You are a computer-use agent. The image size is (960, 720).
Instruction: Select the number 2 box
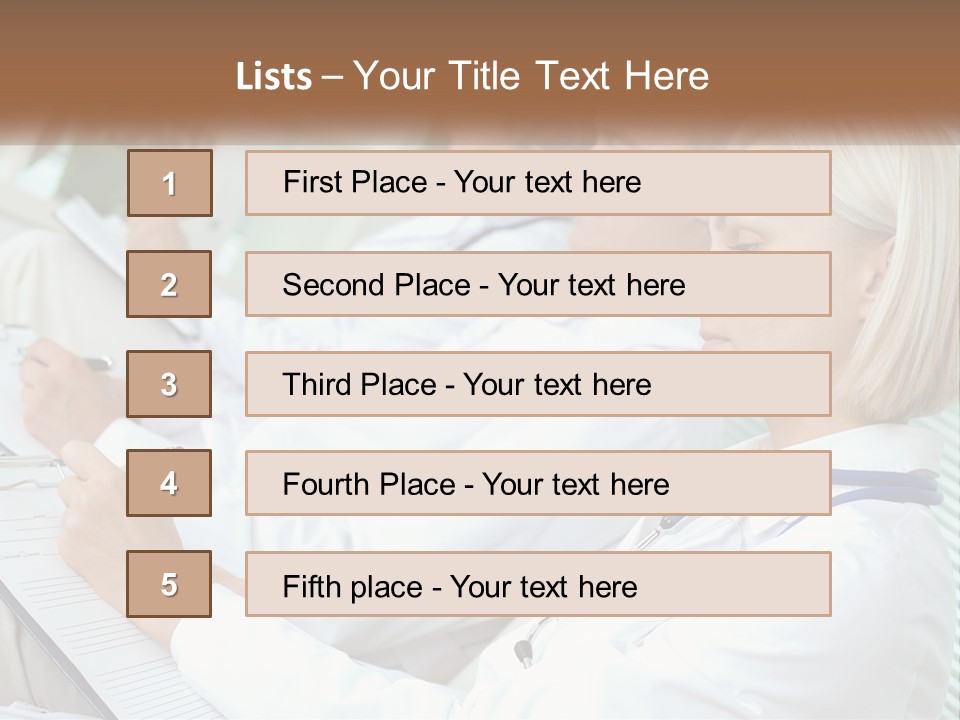(x=169, y=284)
